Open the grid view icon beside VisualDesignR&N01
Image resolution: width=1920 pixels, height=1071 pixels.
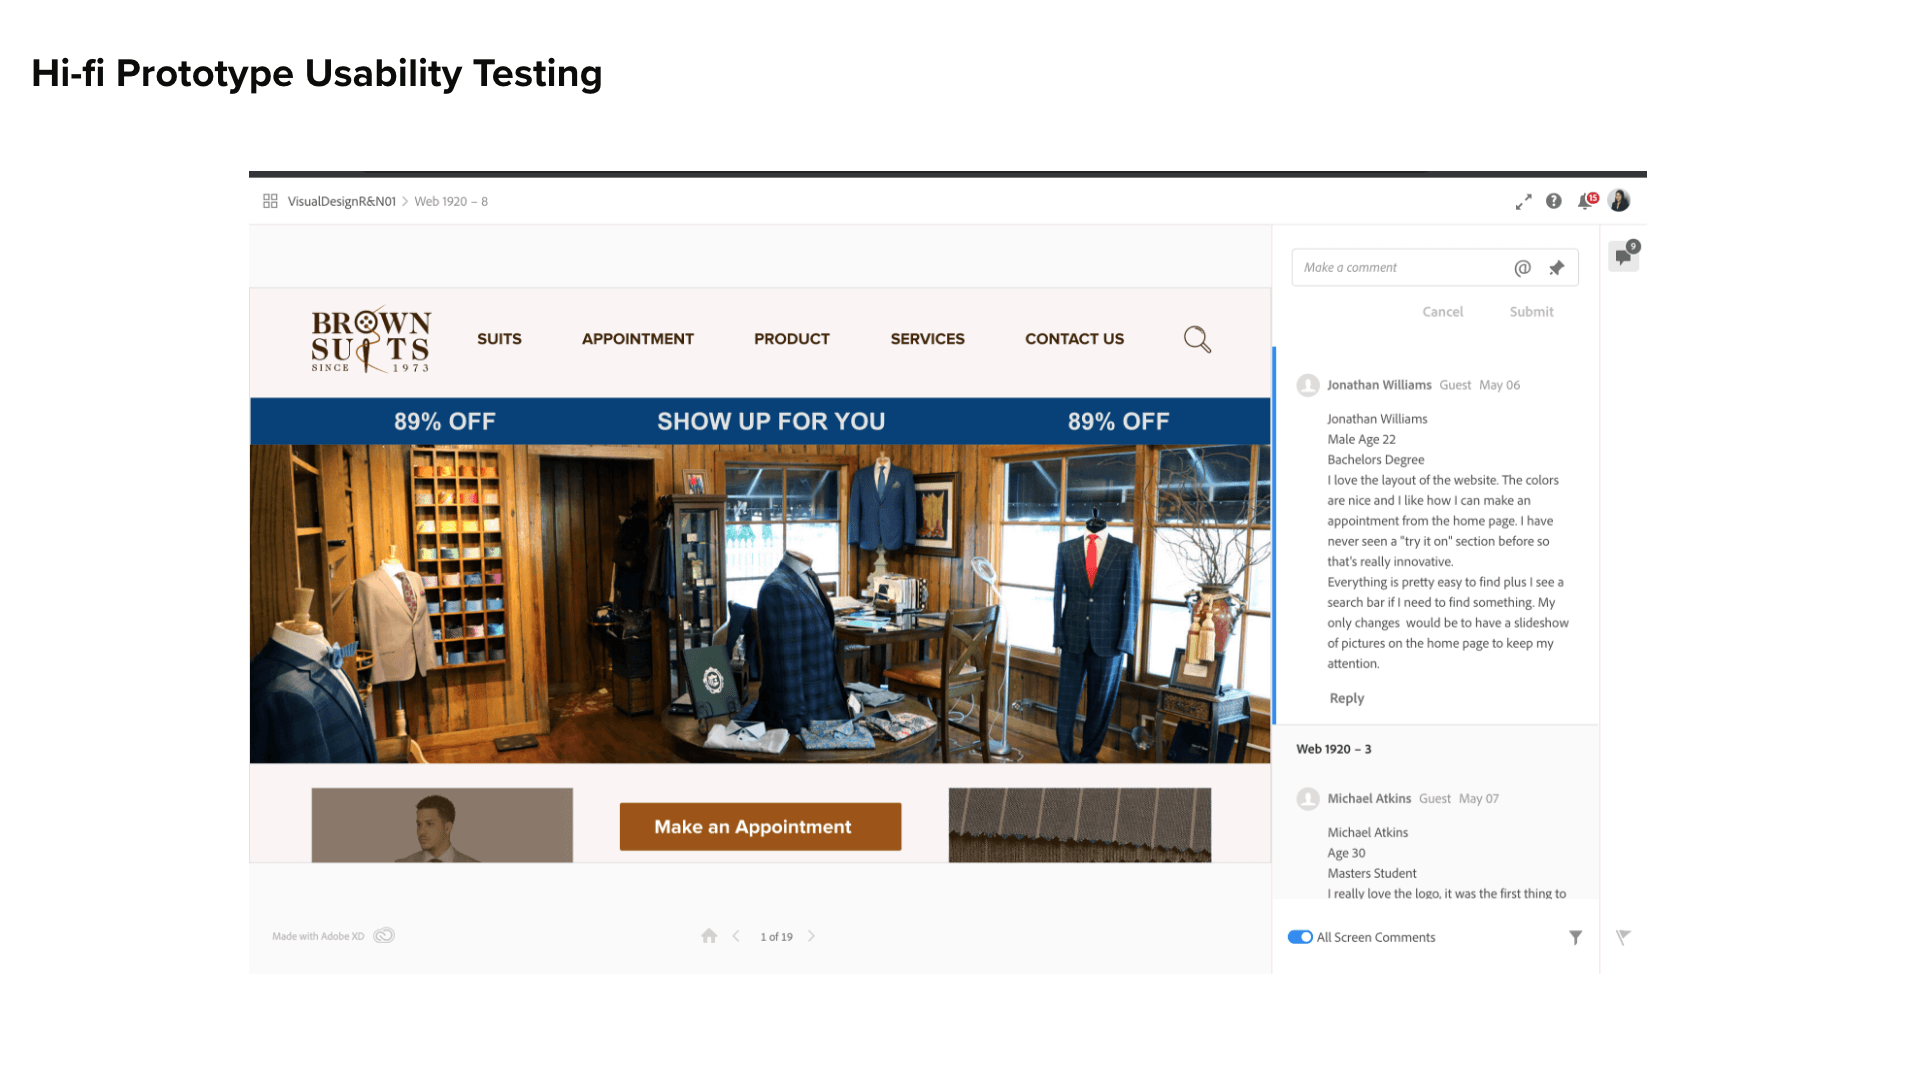[270, 201]
